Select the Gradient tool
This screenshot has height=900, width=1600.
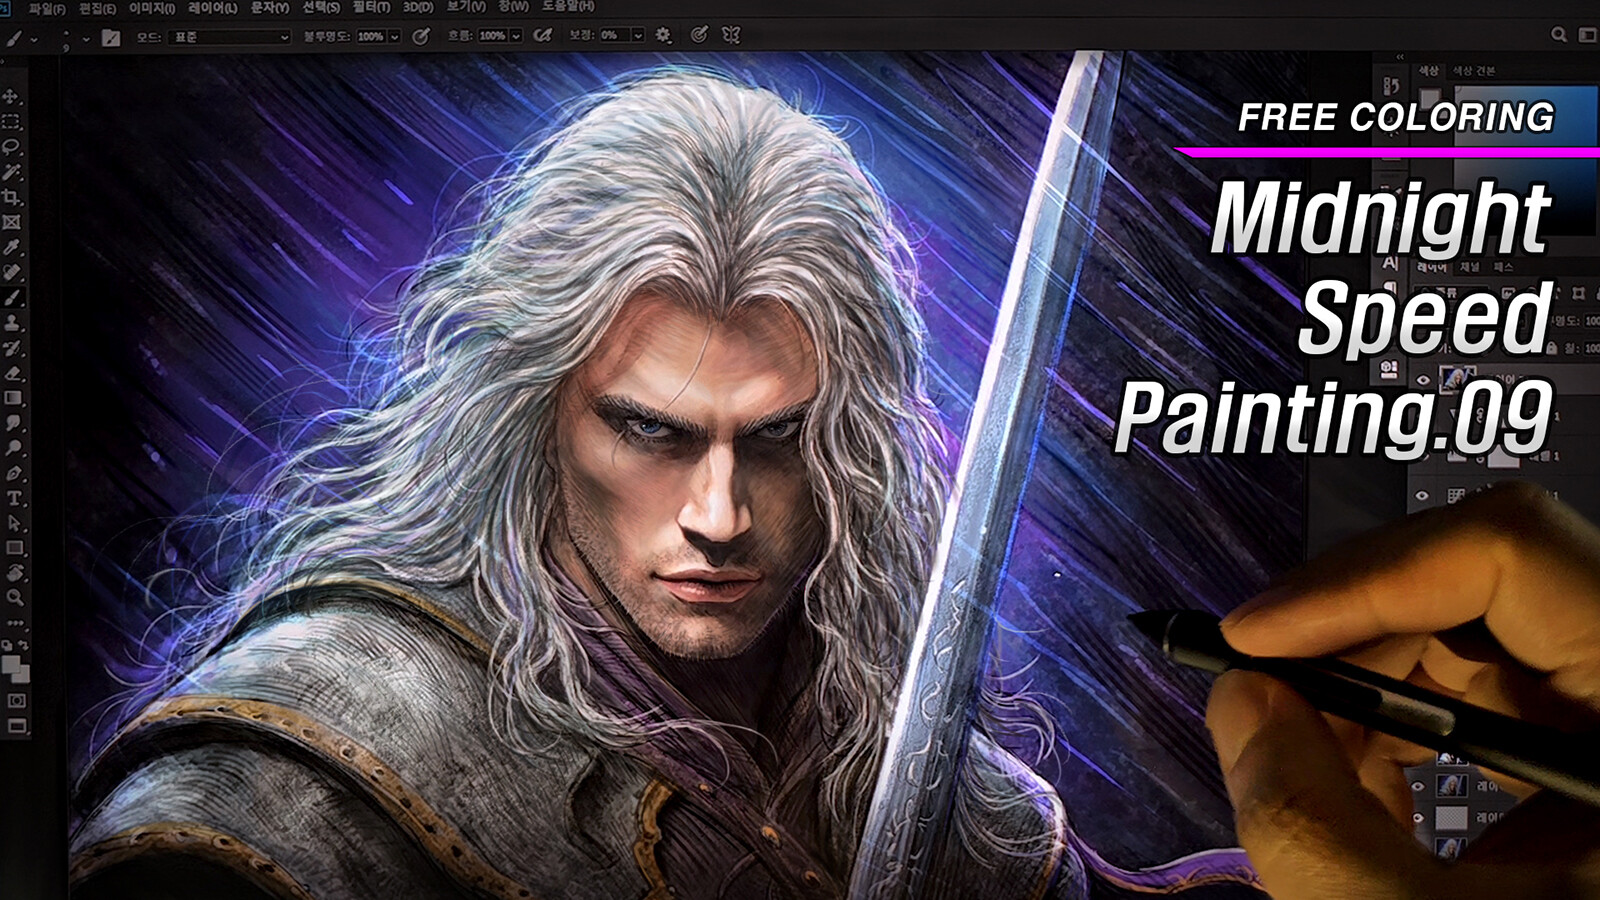tap(13, 398)
